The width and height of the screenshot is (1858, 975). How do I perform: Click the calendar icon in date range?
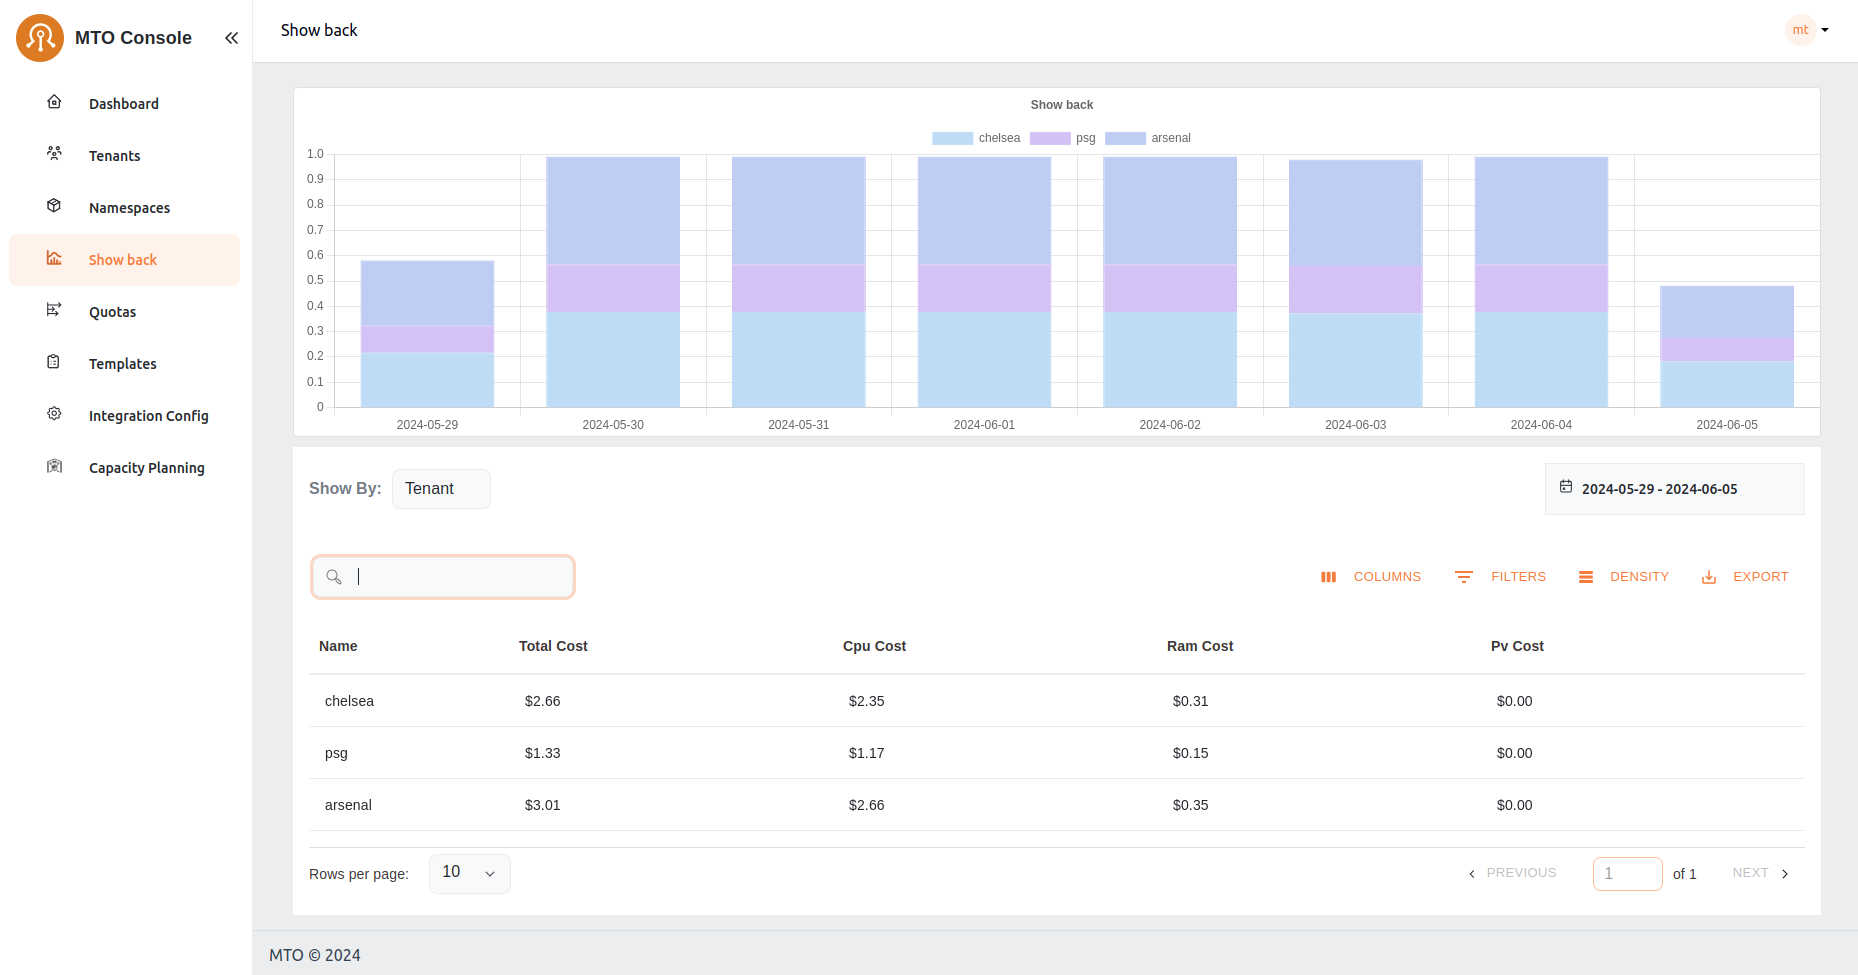tap(1566, 487)
